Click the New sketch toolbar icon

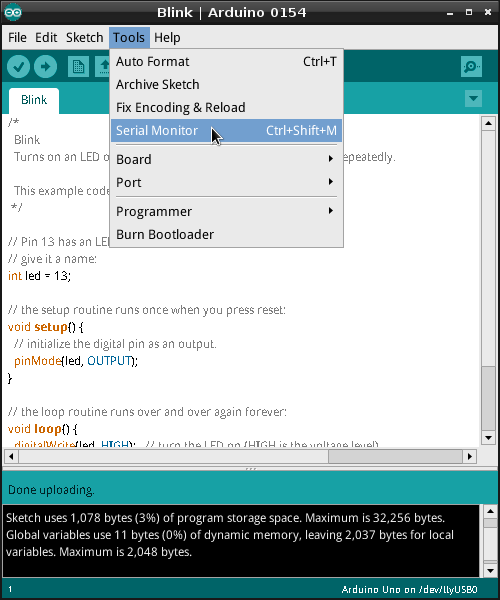[x=78, y=67]
